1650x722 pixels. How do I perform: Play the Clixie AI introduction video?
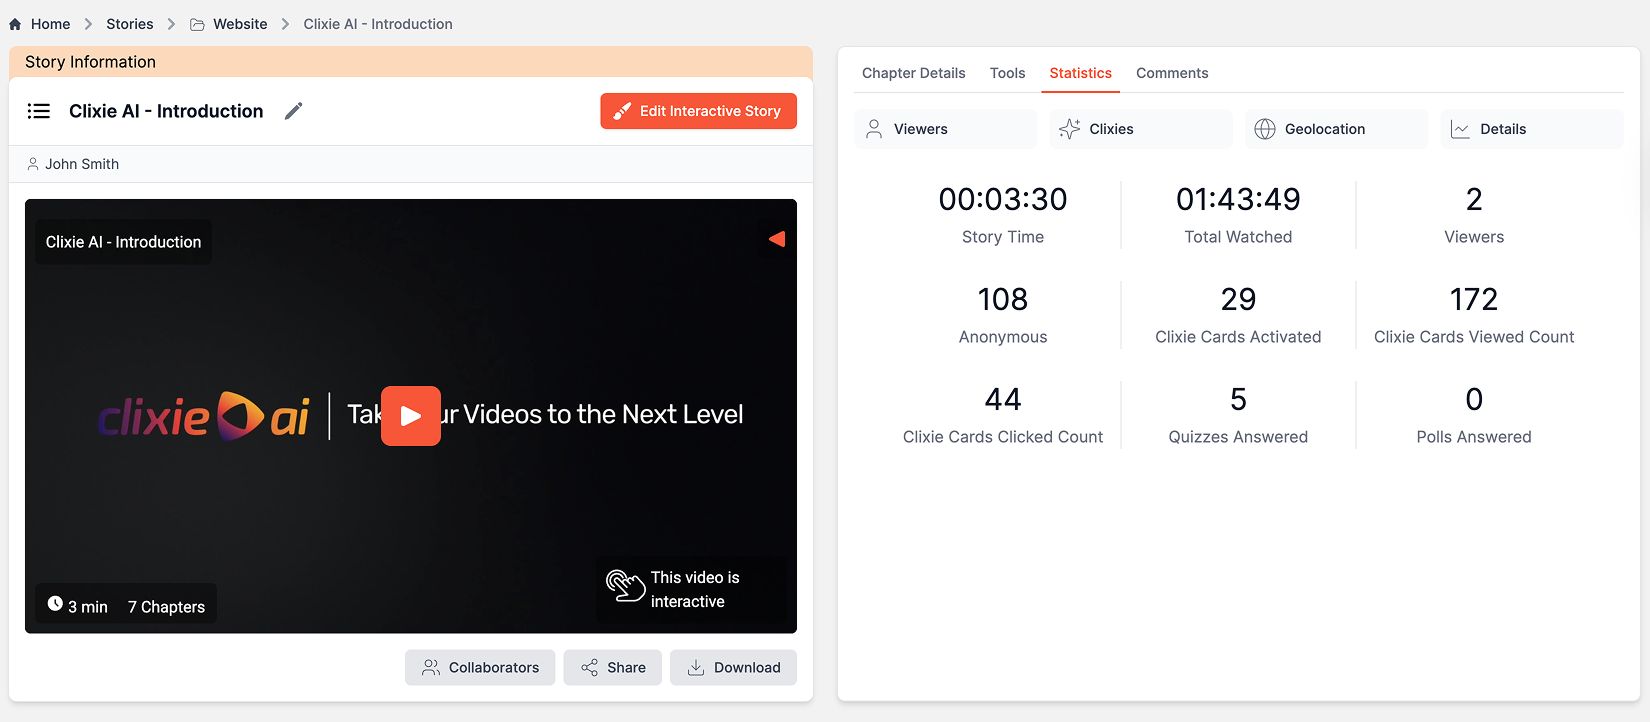tap(411, 416)
